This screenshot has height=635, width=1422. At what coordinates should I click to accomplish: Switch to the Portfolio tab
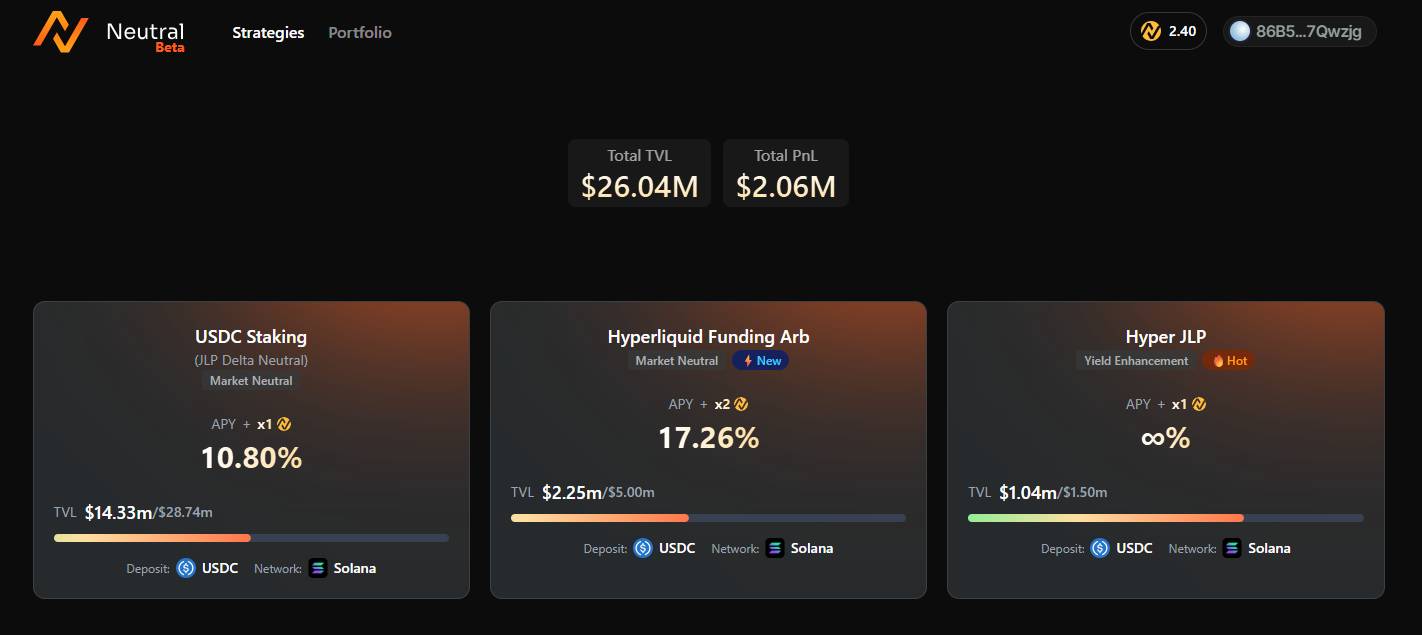click(x=360, y=32)
